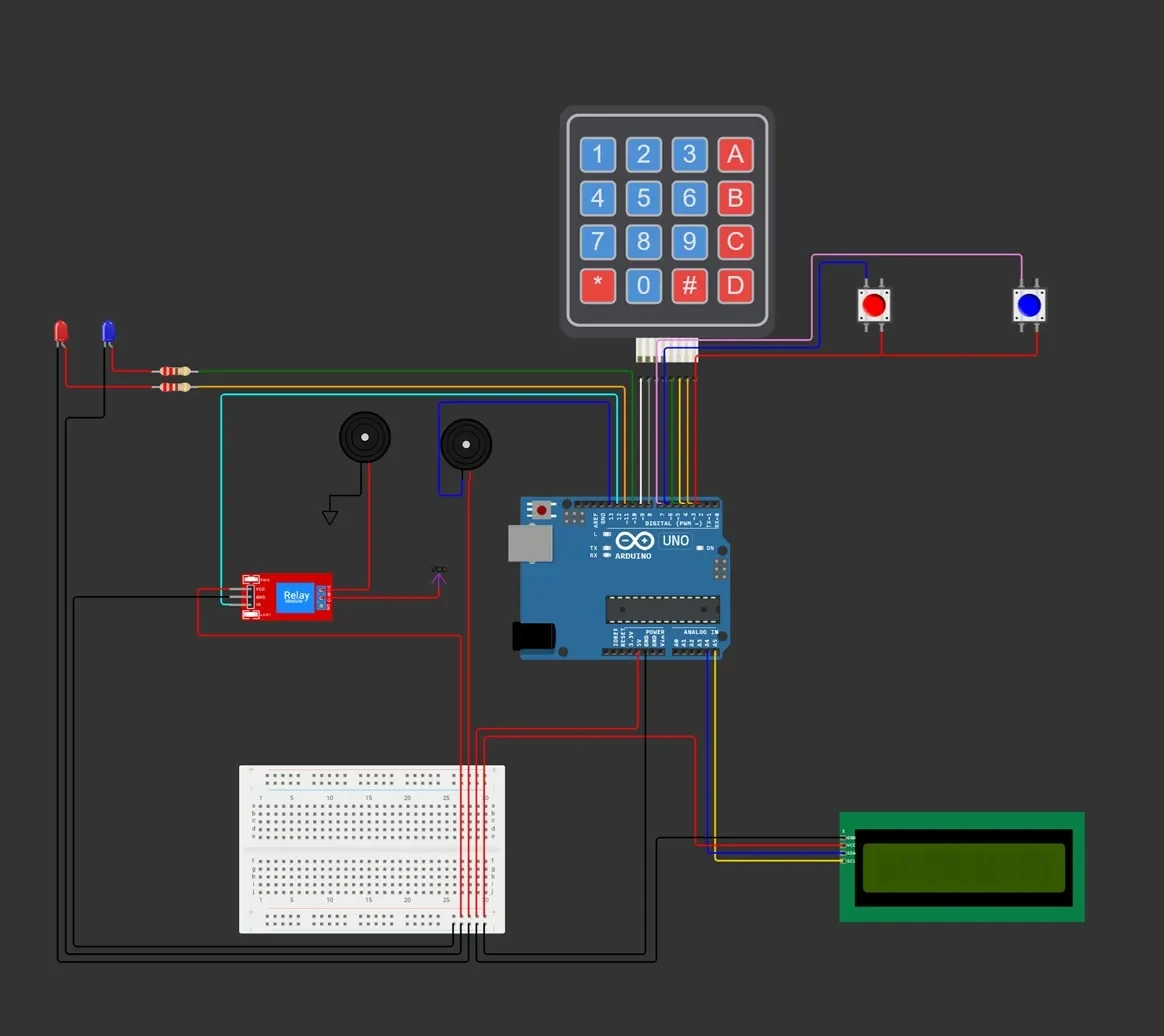This screenshot has height=1036, width=1164.
Task: Click keypad key D
Action: [x=736, y=286]
